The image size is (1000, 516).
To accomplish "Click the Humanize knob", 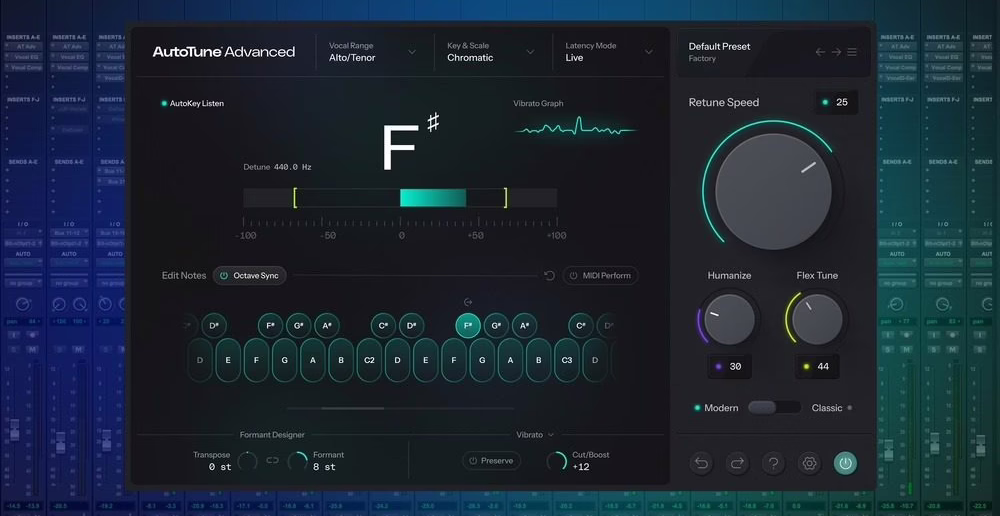I will click(729, 319).
